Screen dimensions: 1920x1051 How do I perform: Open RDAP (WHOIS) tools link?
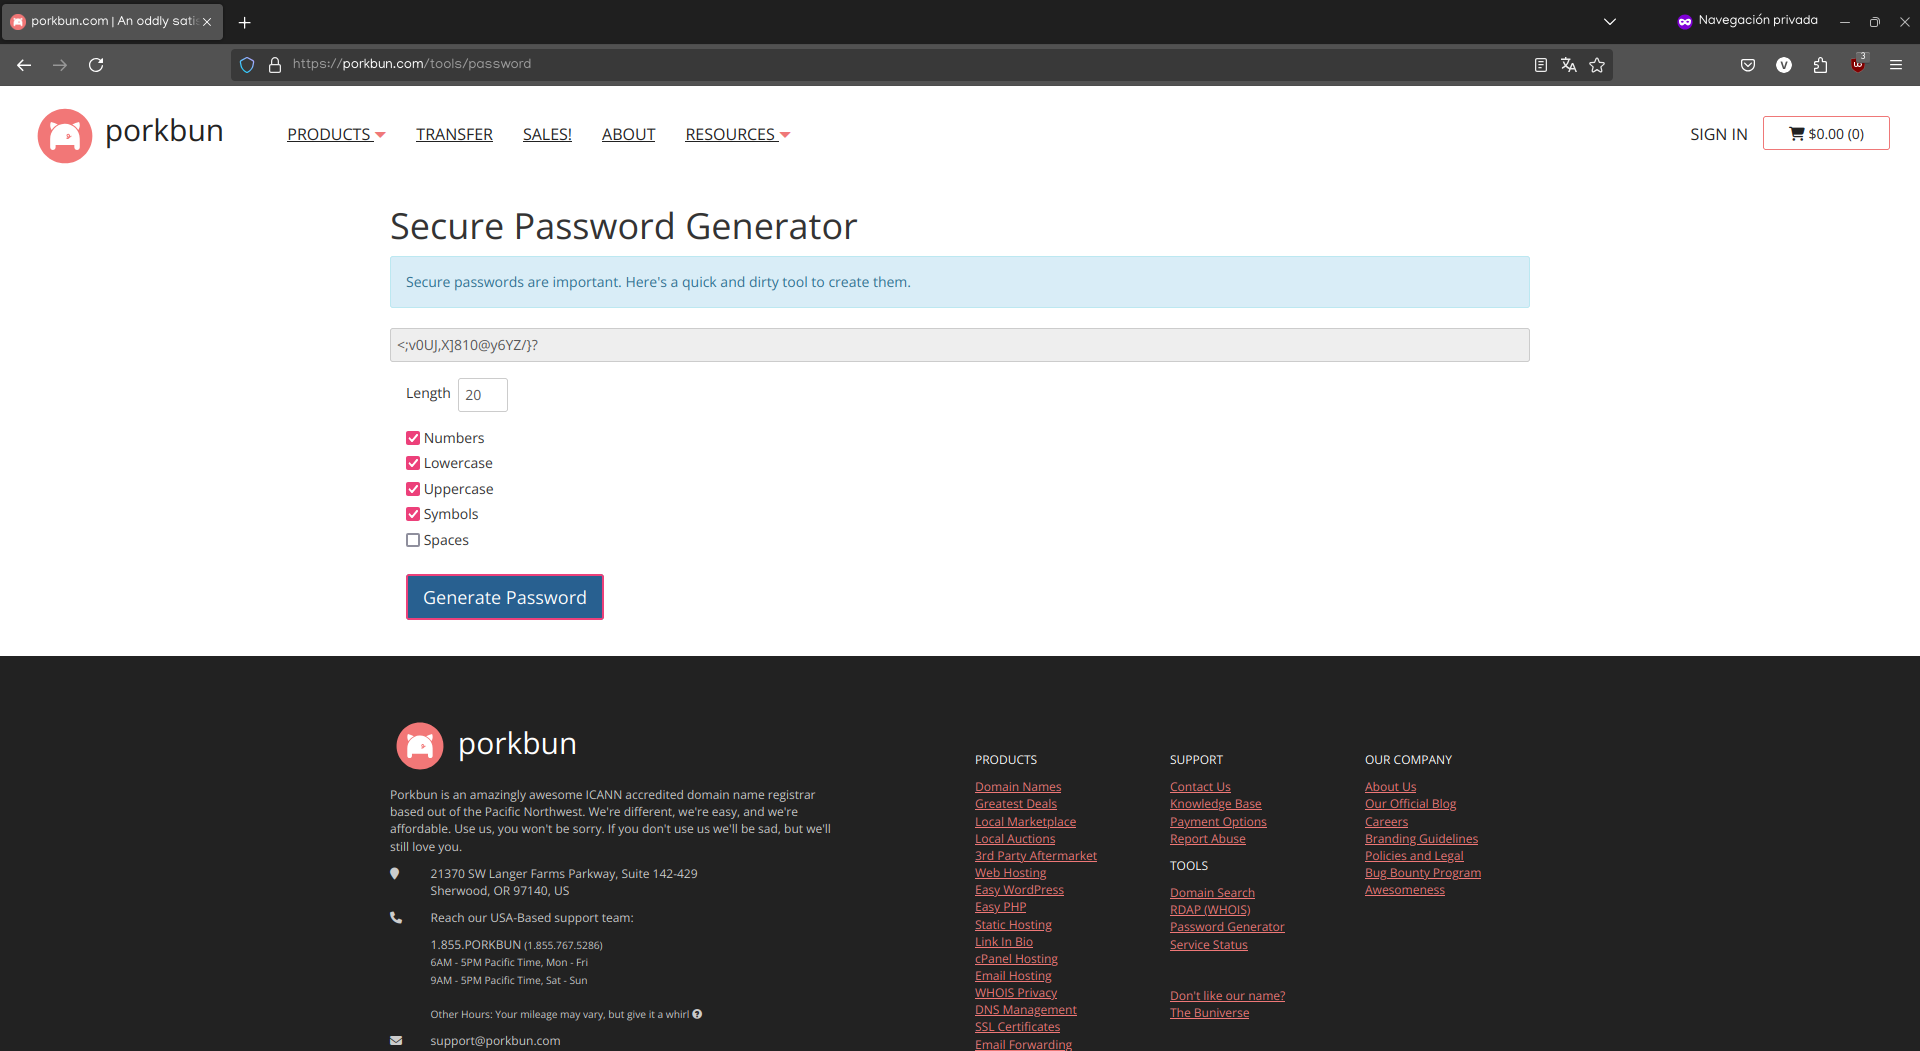click(x=1210, y=910)
